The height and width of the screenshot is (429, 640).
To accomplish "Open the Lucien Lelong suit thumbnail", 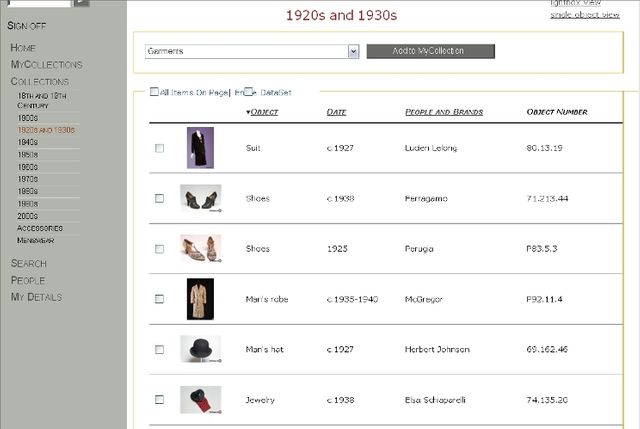I will 200,148.
